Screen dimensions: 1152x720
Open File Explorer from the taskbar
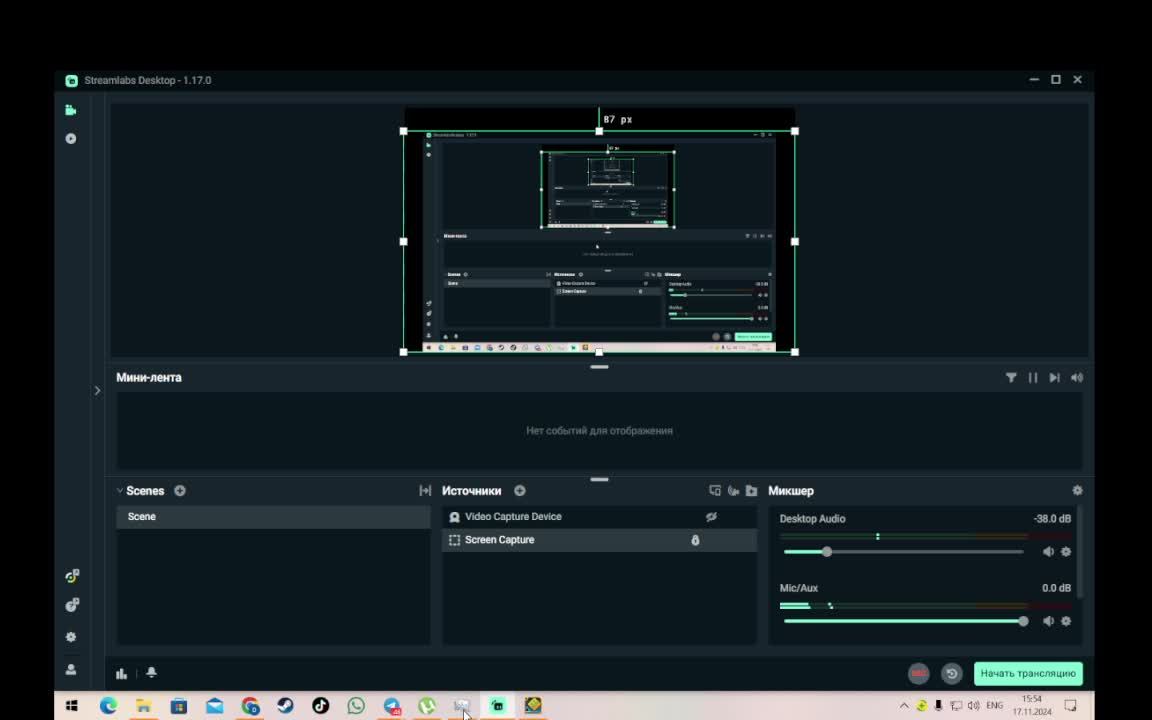point(143,706)
